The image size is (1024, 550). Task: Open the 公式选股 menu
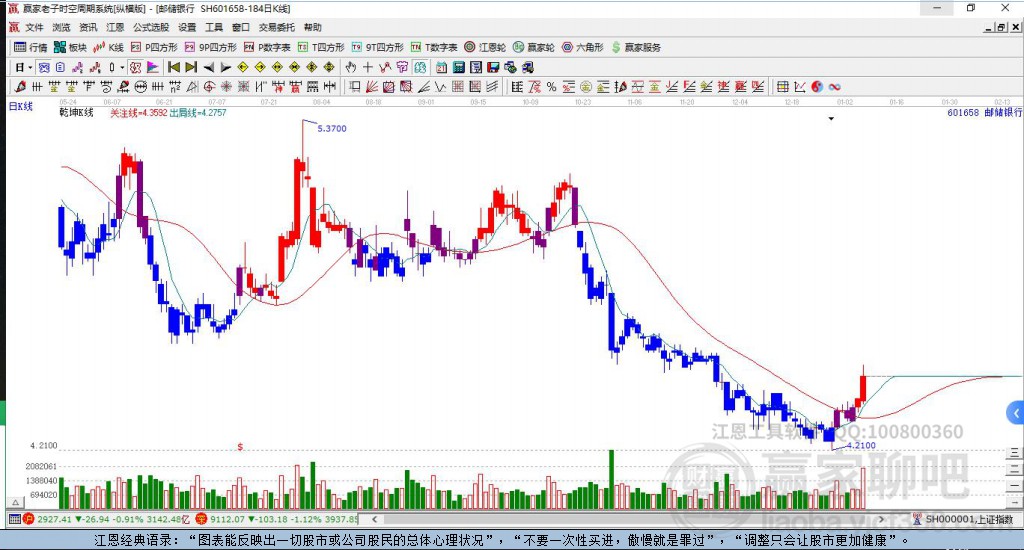(151, 27)
